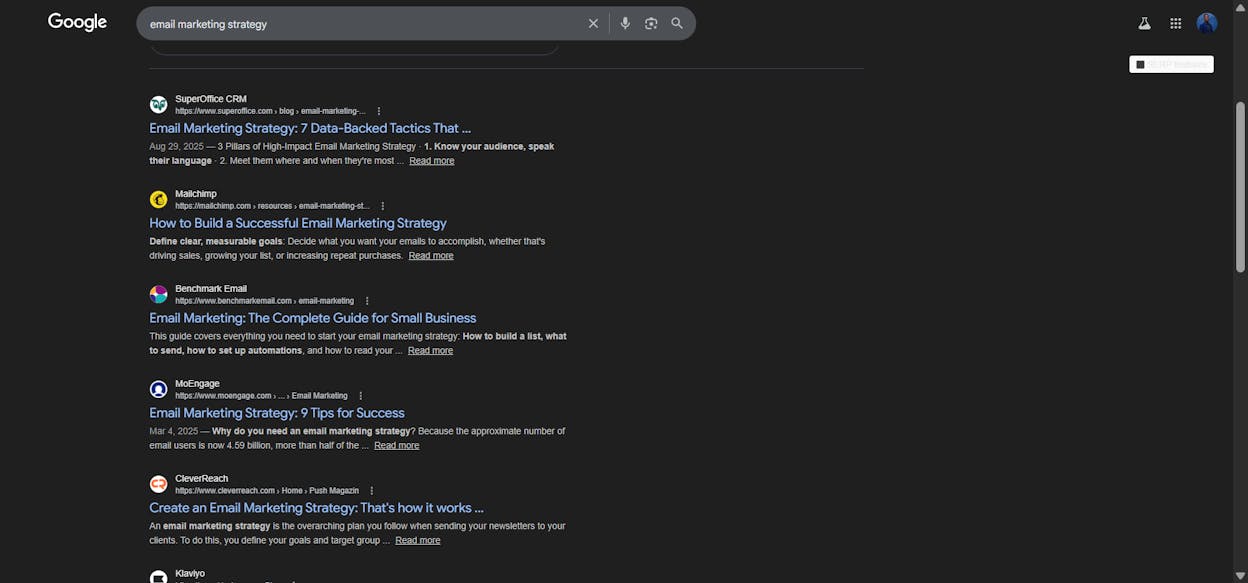
Task: Click Read more under Mailchimp snippet
Action: pos(431,256)
